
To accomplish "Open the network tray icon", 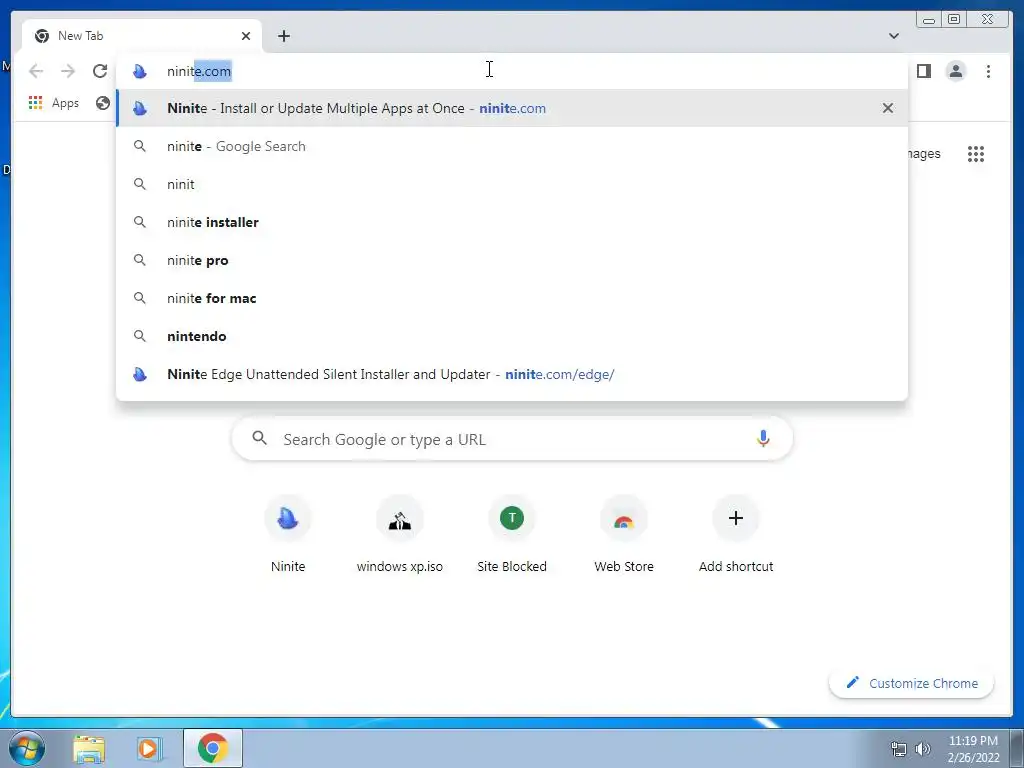I will coord(899,749).
